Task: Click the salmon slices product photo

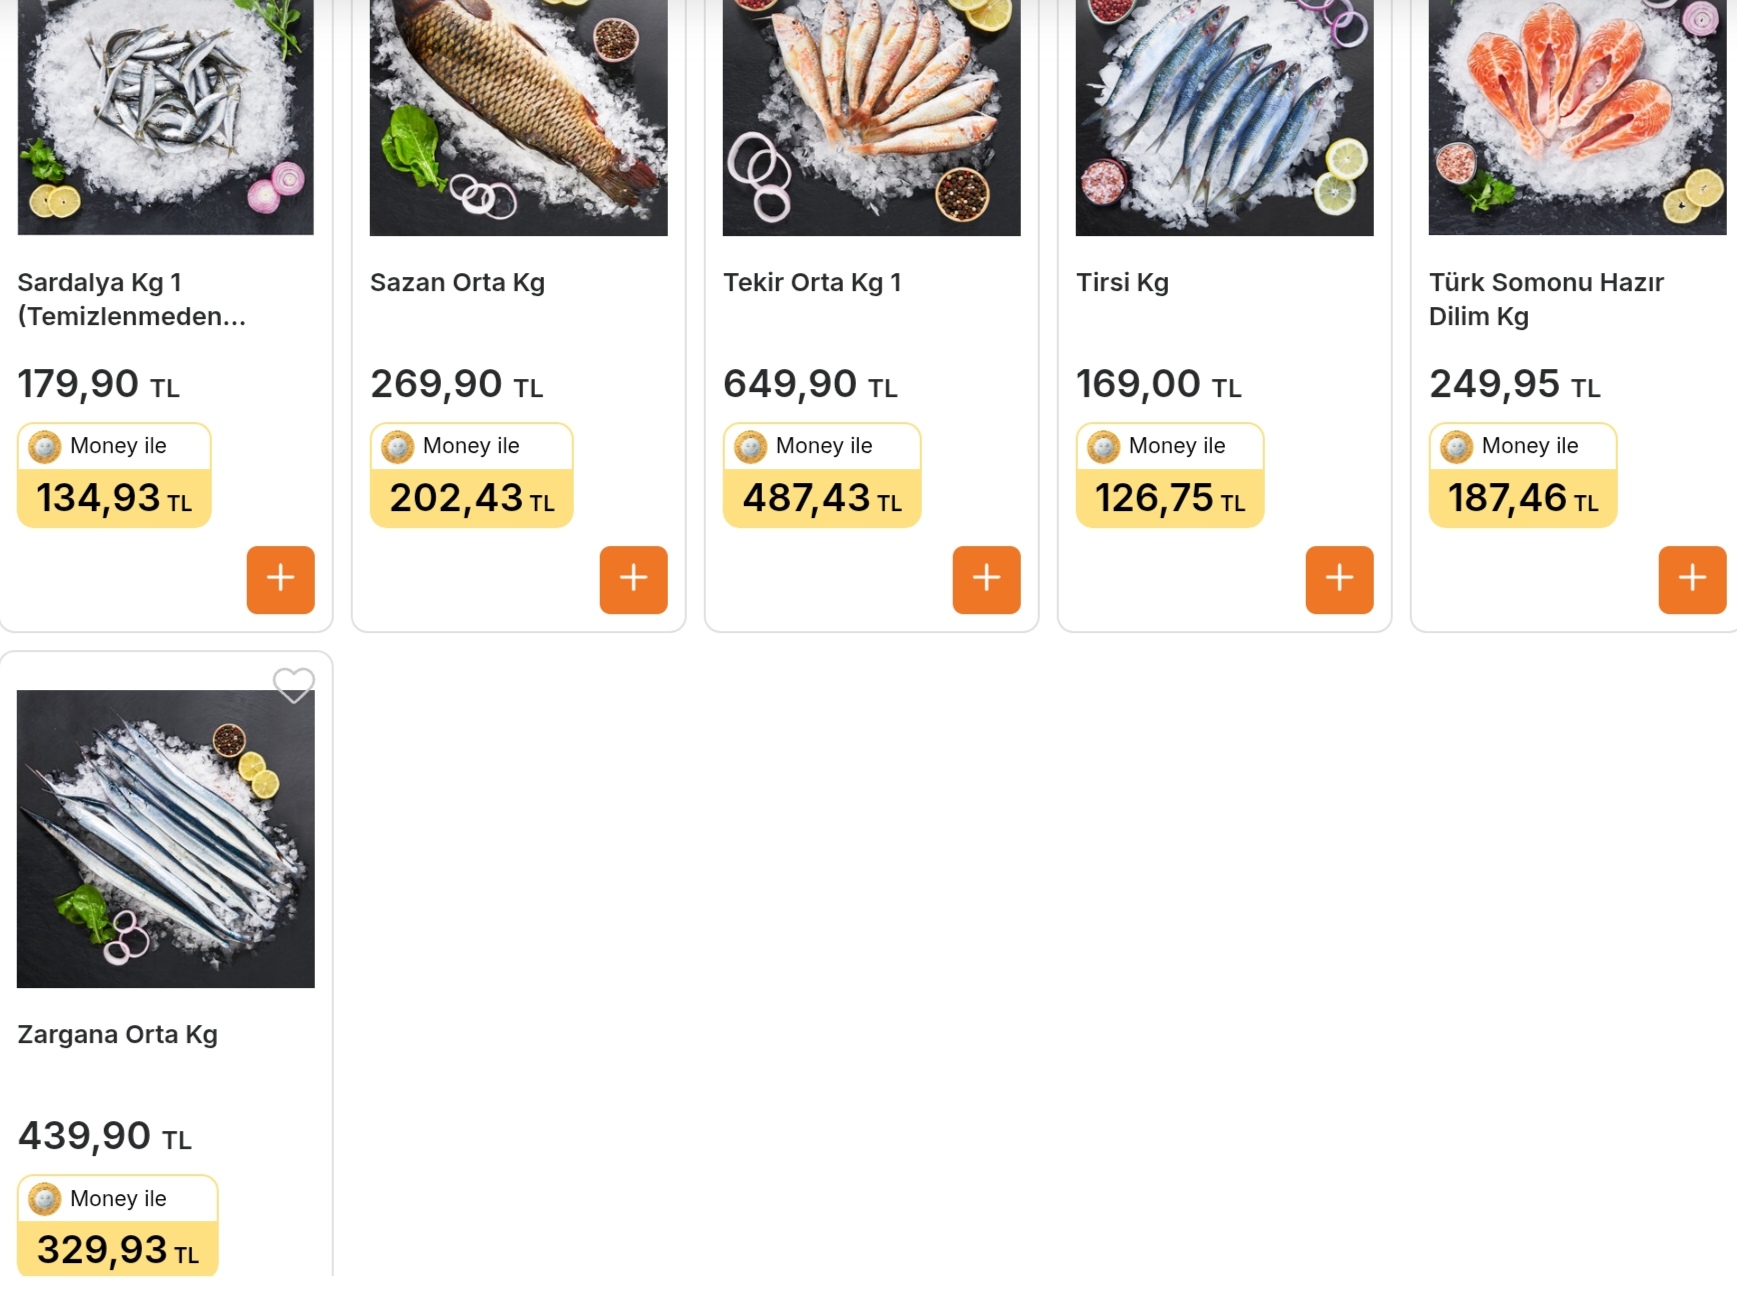Action: (1576, 115)
